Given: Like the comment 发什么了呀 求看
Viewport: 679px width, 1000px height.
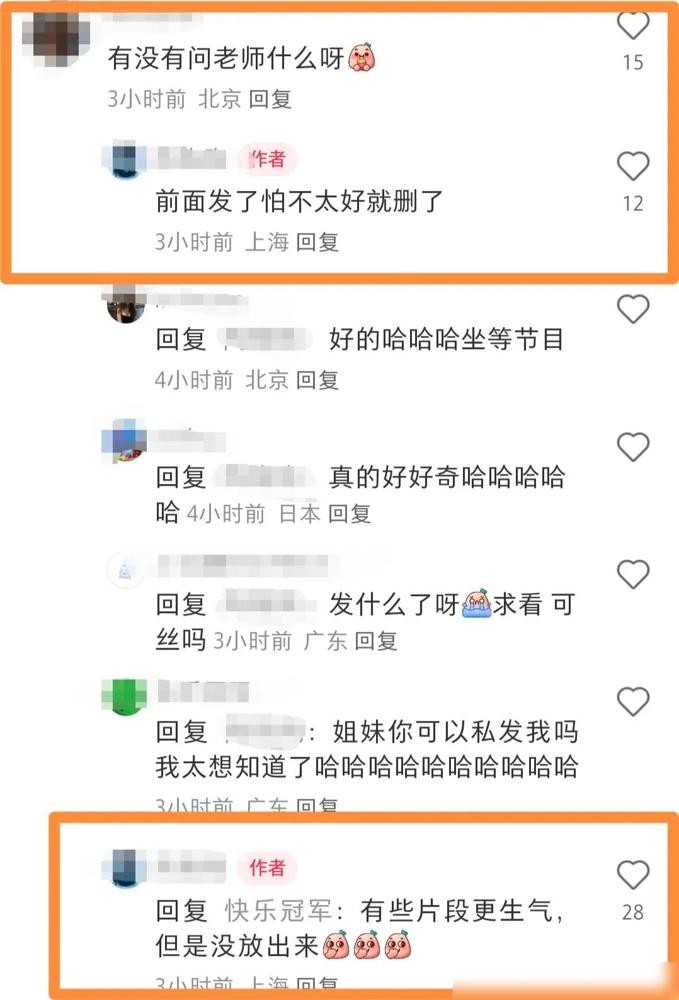Looking at the screenshot, I should point(633,574).
